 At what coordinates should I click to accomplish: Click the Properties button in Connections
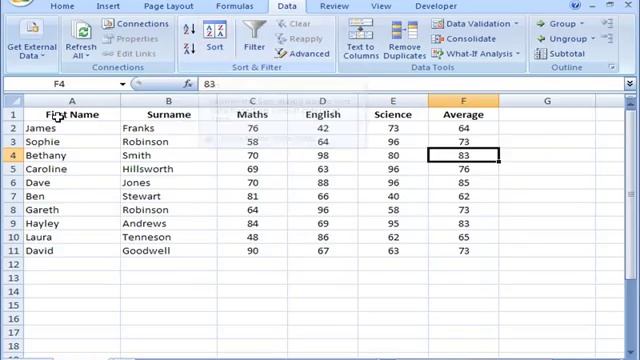tap(131, 39)
